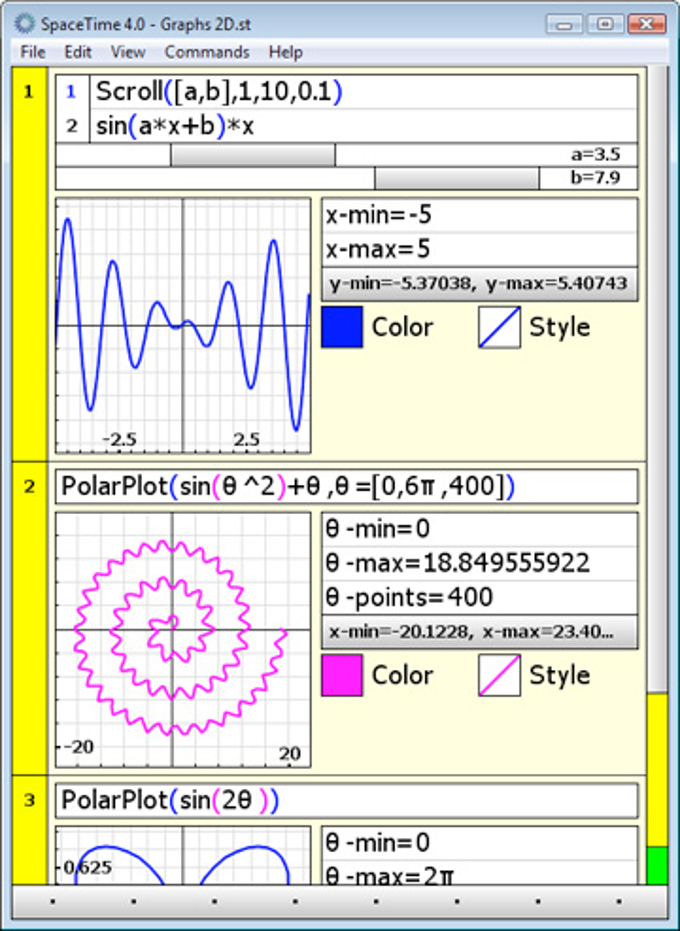Screen dimensions: 680x931
Task: Edit the PolarPlot(sin(θ^2)+θ formula field
Action: [x=347, y=486]
